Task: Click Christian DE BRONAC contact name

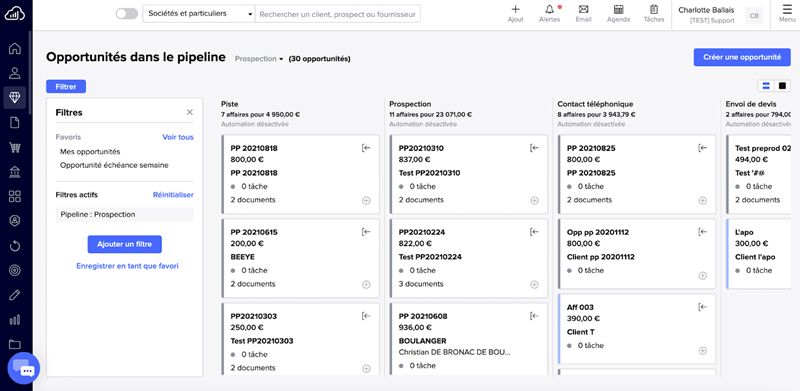Action: [x=455, y=352]
